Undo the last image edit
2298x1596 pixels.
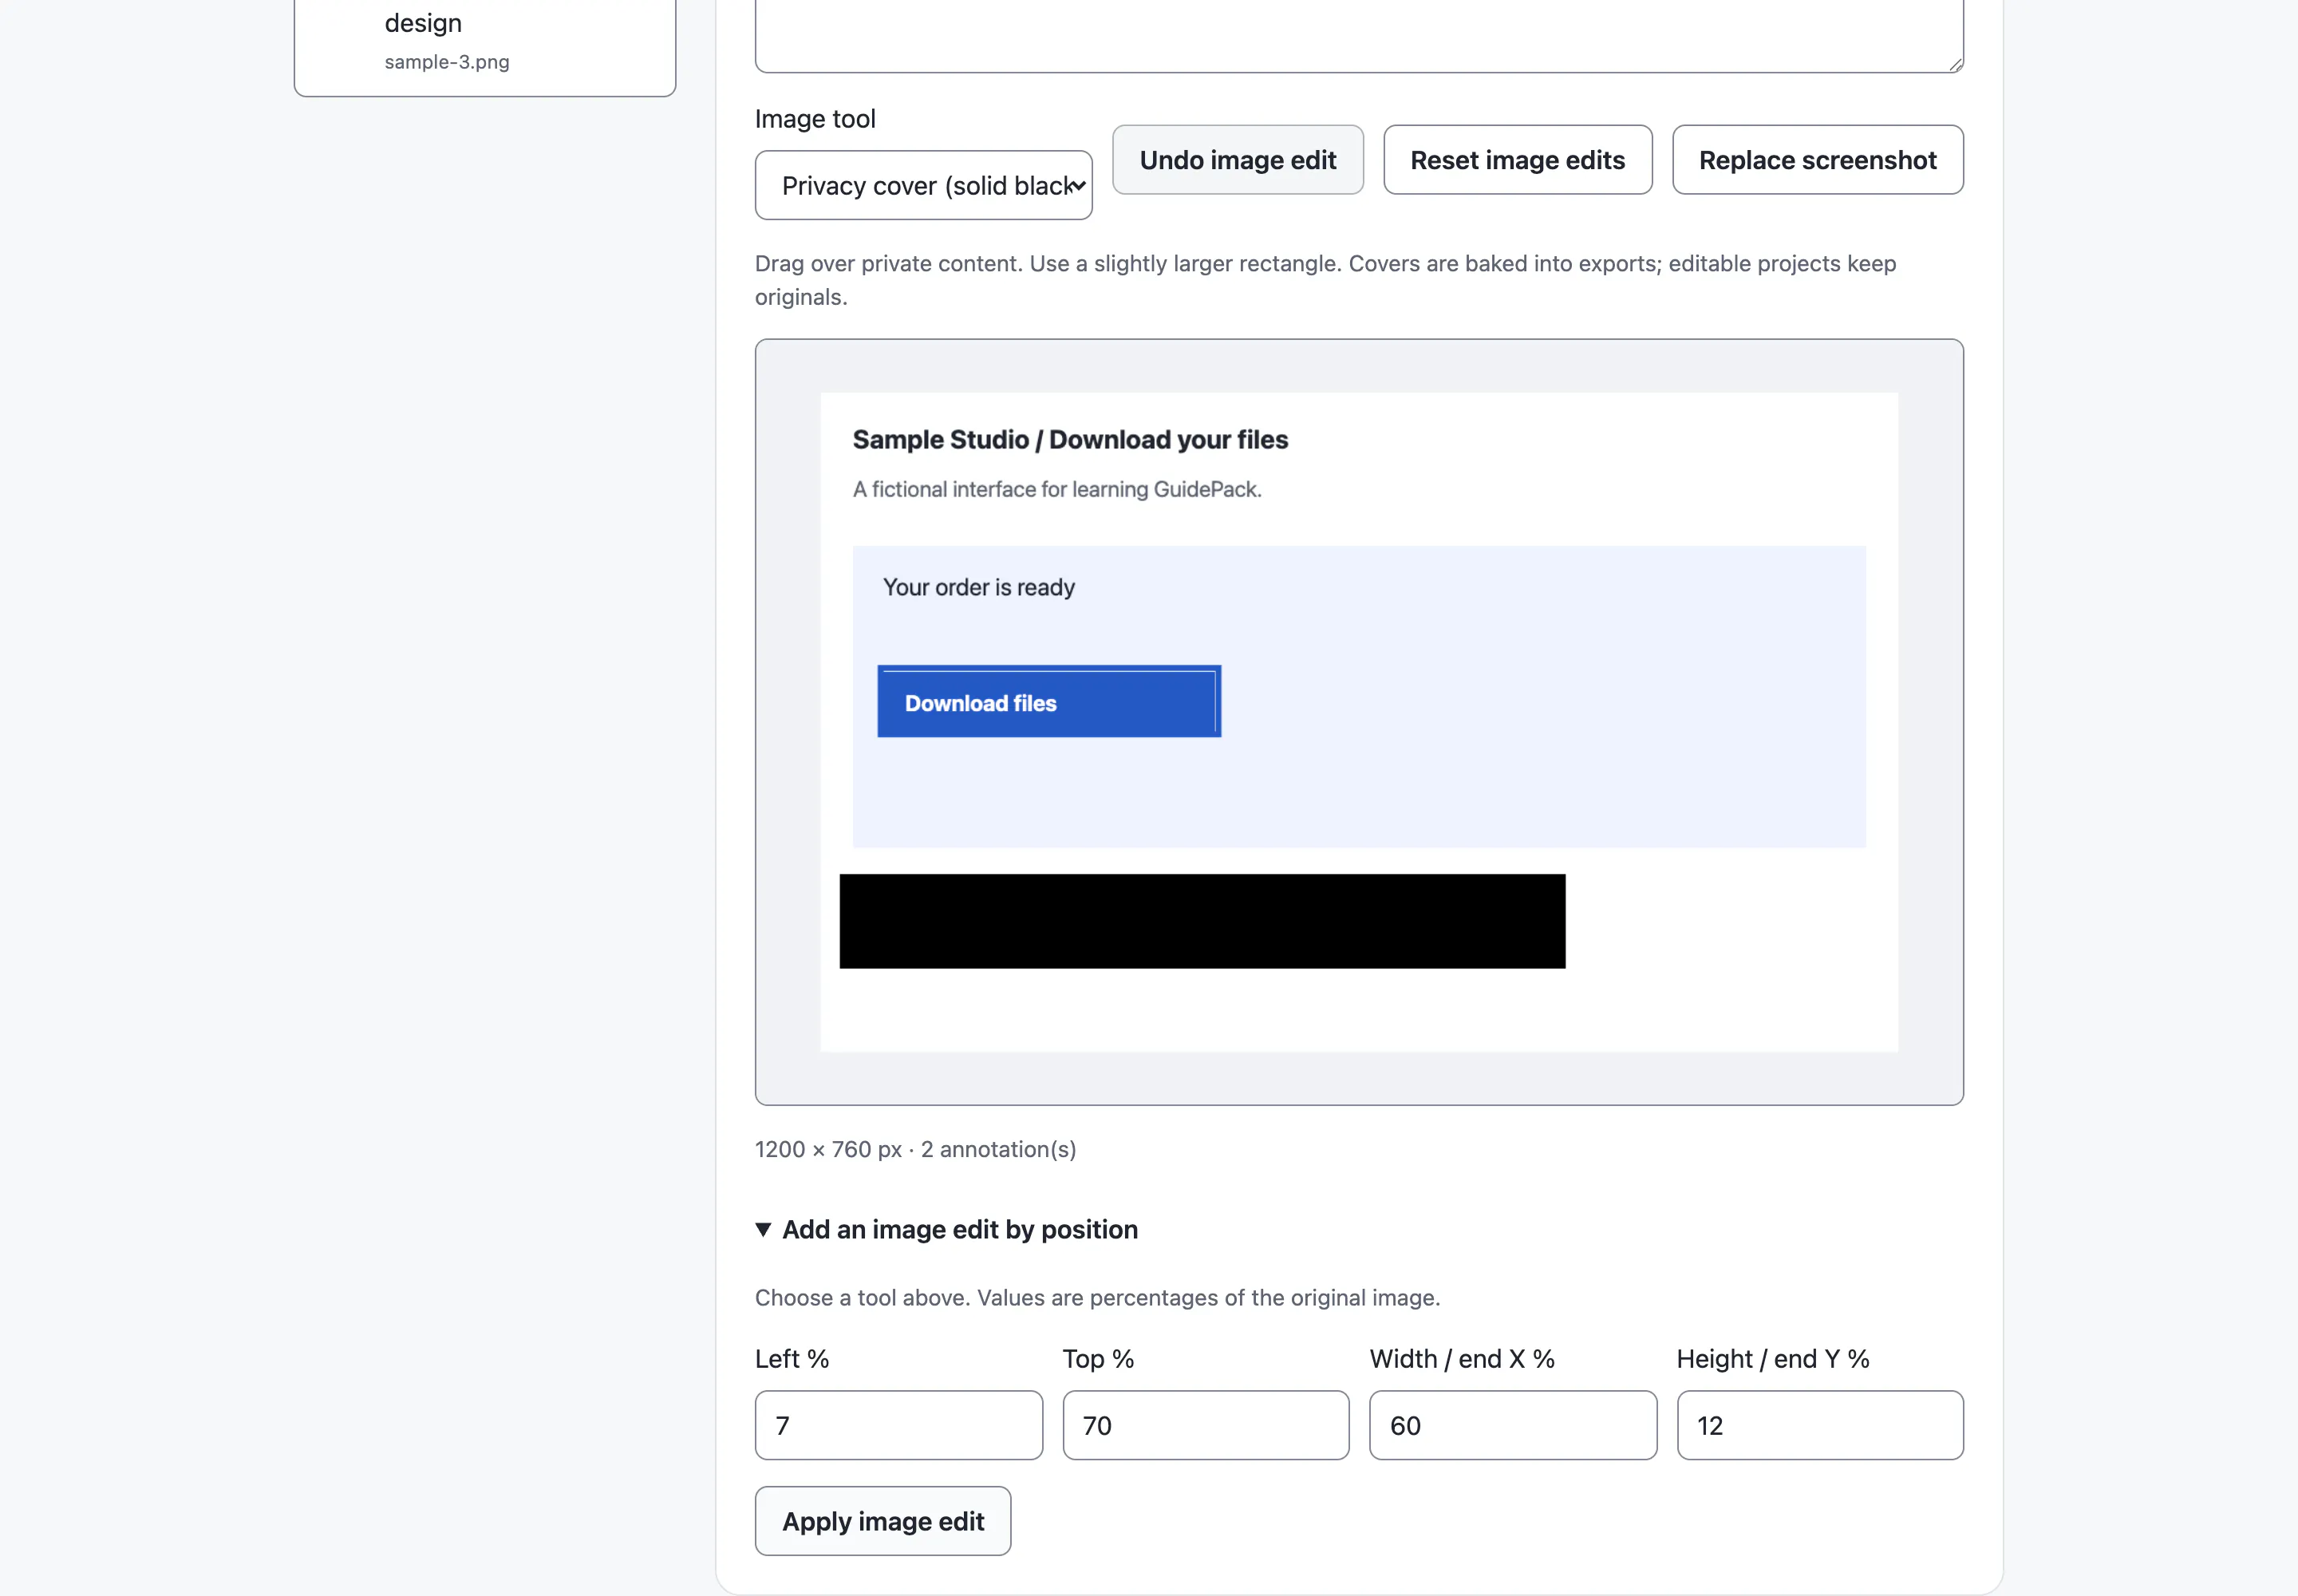1237,160
